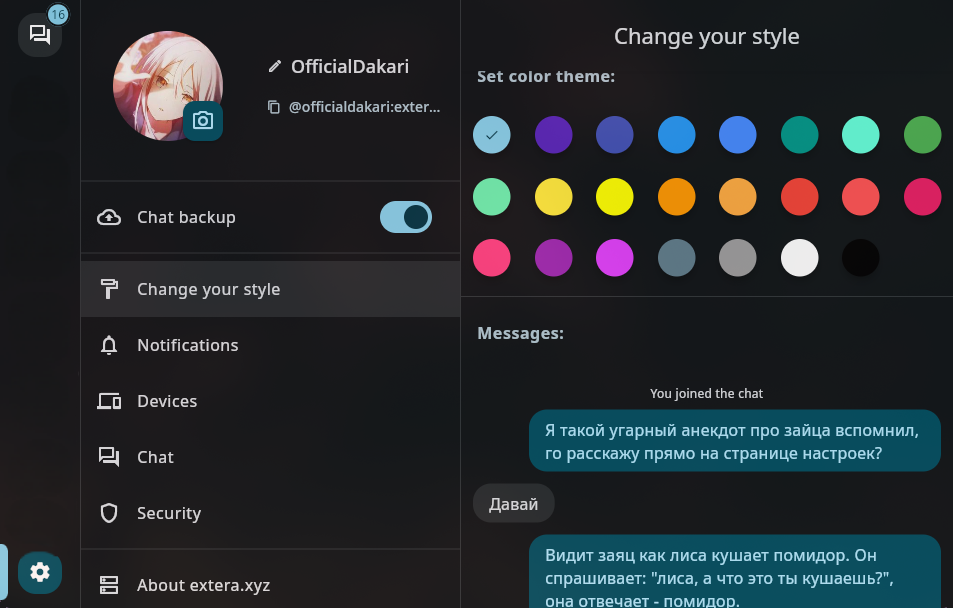This screenshot has width=953, height=608.
Task: Click the OfficialDakari display name
Action: (349, 67)
